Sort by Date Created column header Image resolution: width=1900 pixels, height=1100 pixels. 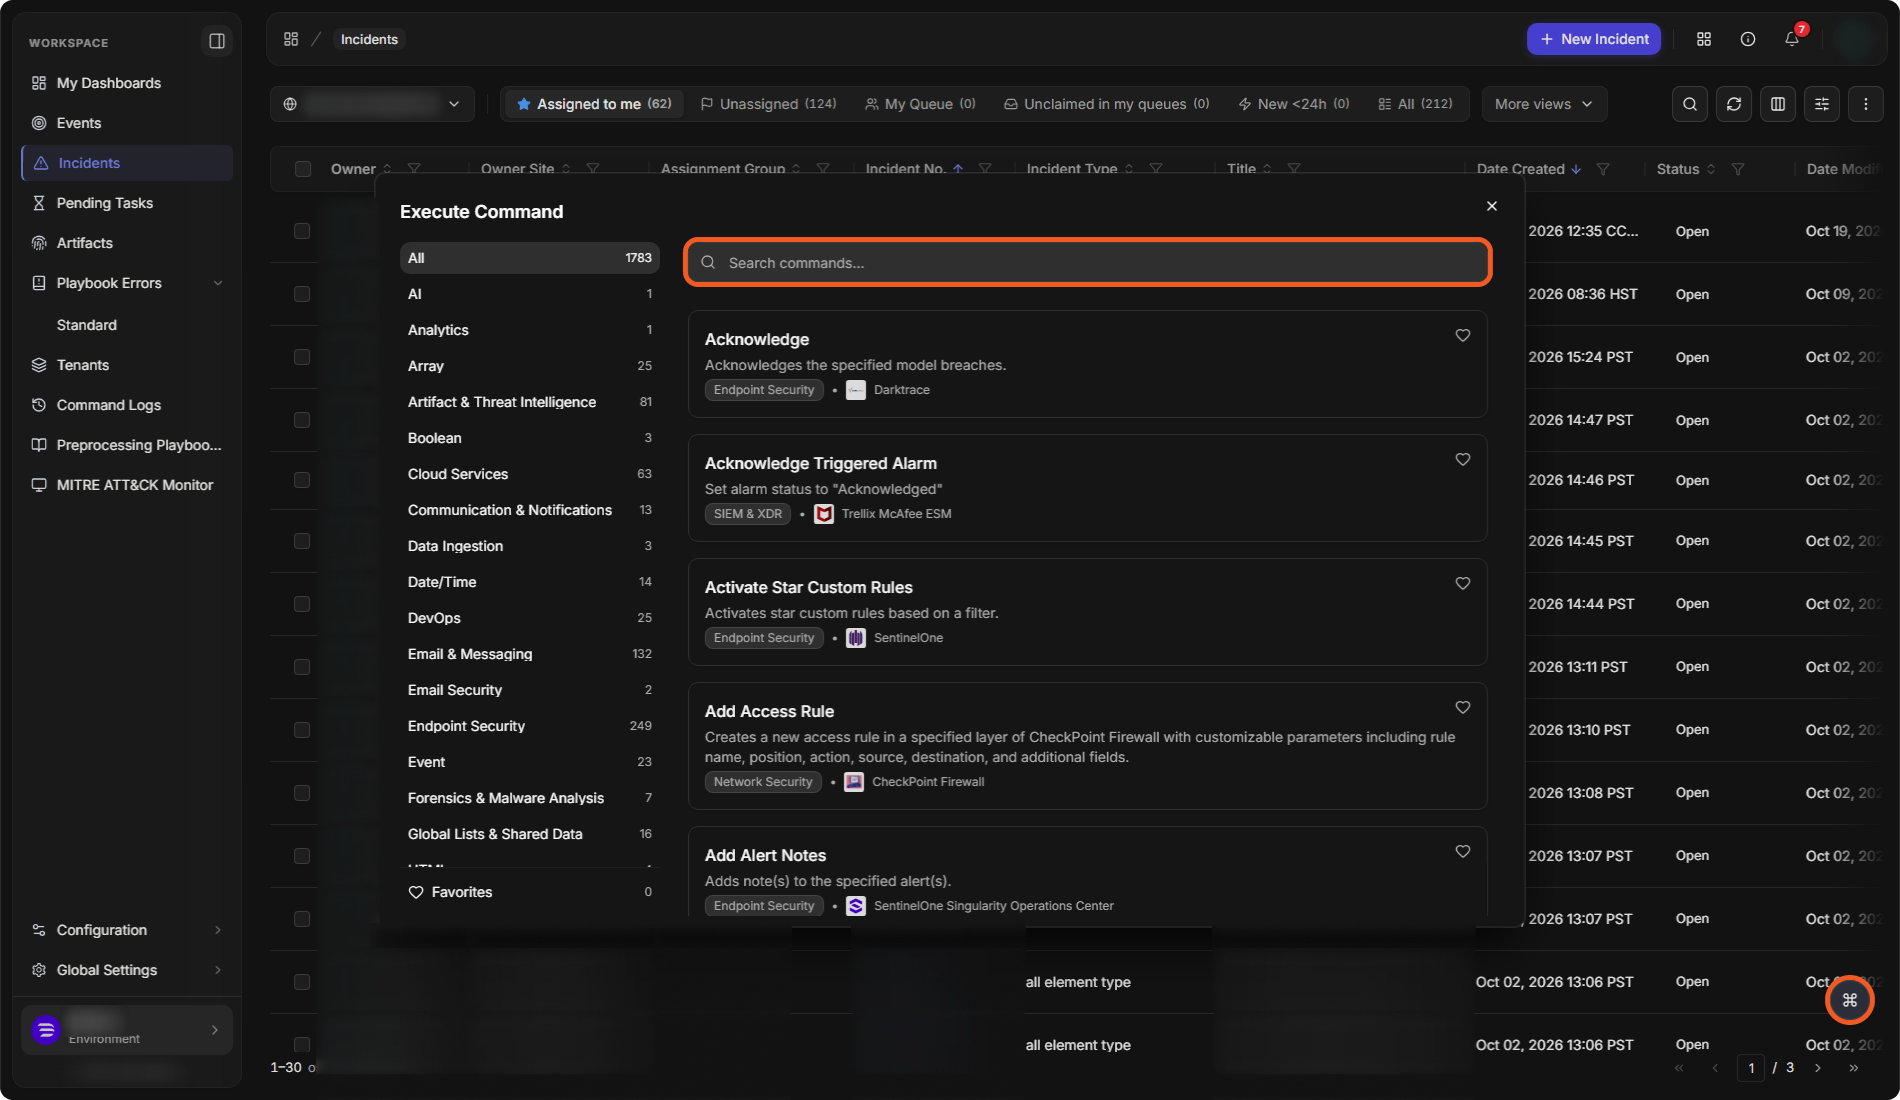click(1528, 169)
